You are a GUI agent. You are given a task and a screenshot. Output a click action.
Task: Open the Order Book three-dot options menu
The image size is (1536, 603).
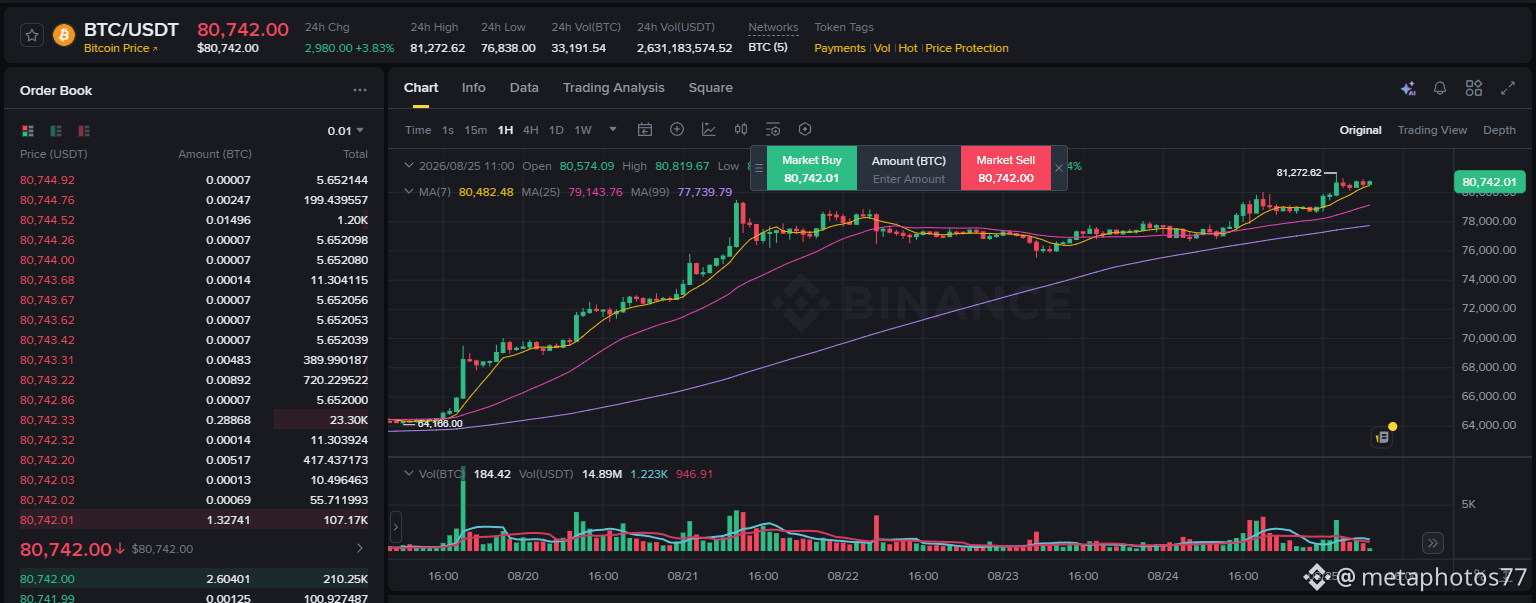360,90
